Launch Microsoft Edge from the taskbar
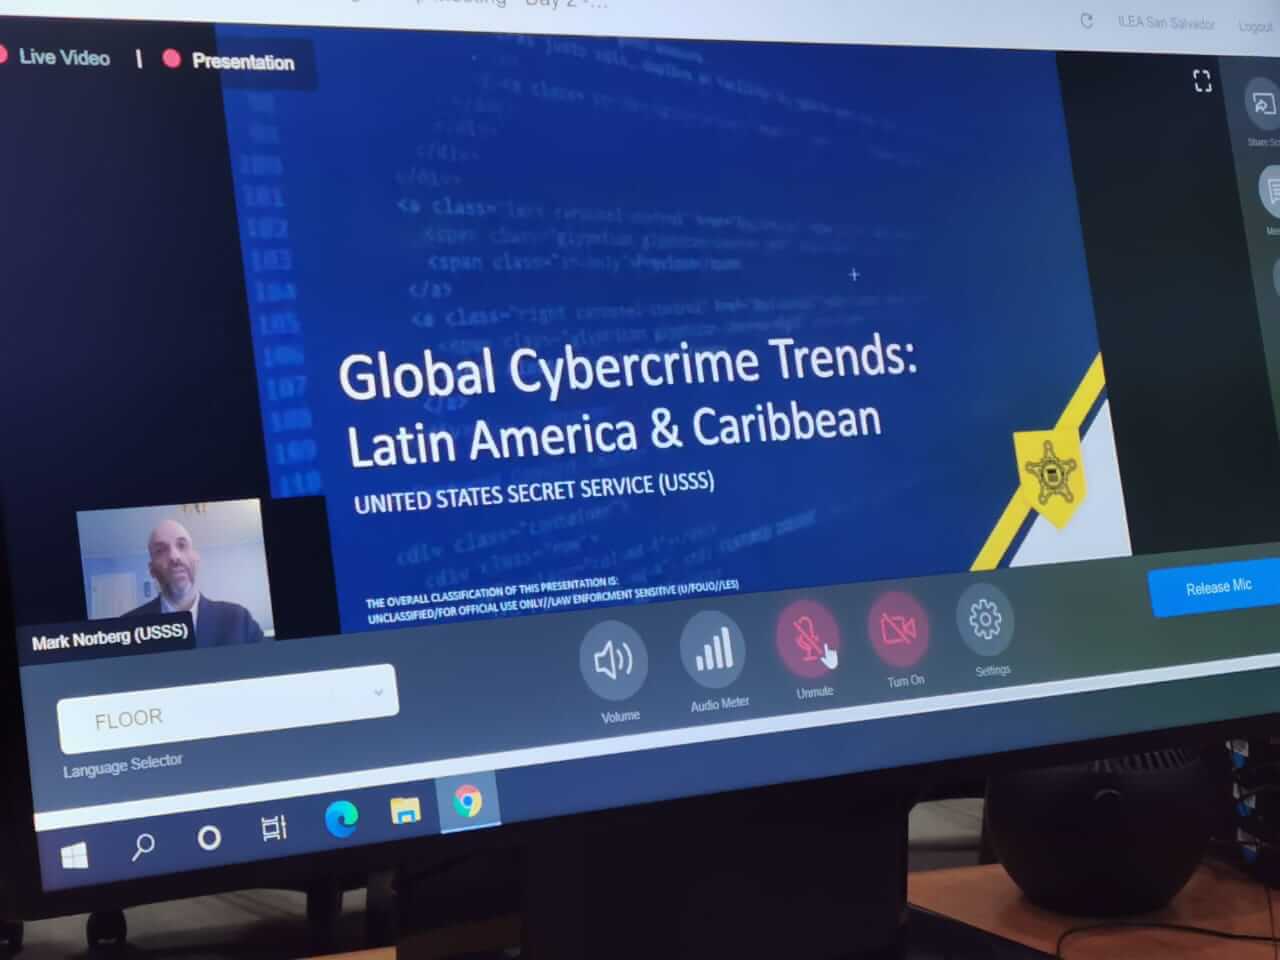This screenshot has height=960, width=1280. (x=341, y=819)
